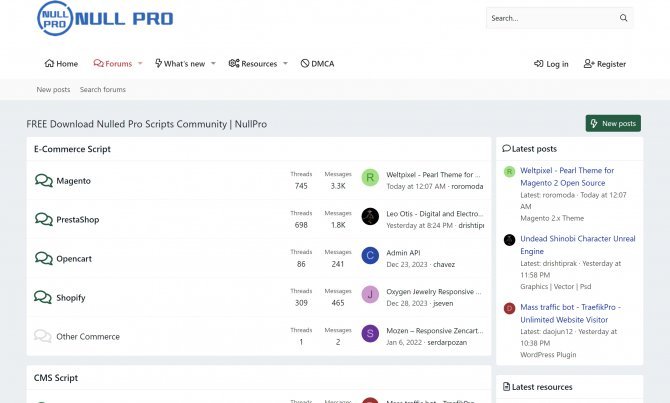The height and width of the screenshot is (403, 670).
Task: Open the Shopify forum
Action: point(71,298)
